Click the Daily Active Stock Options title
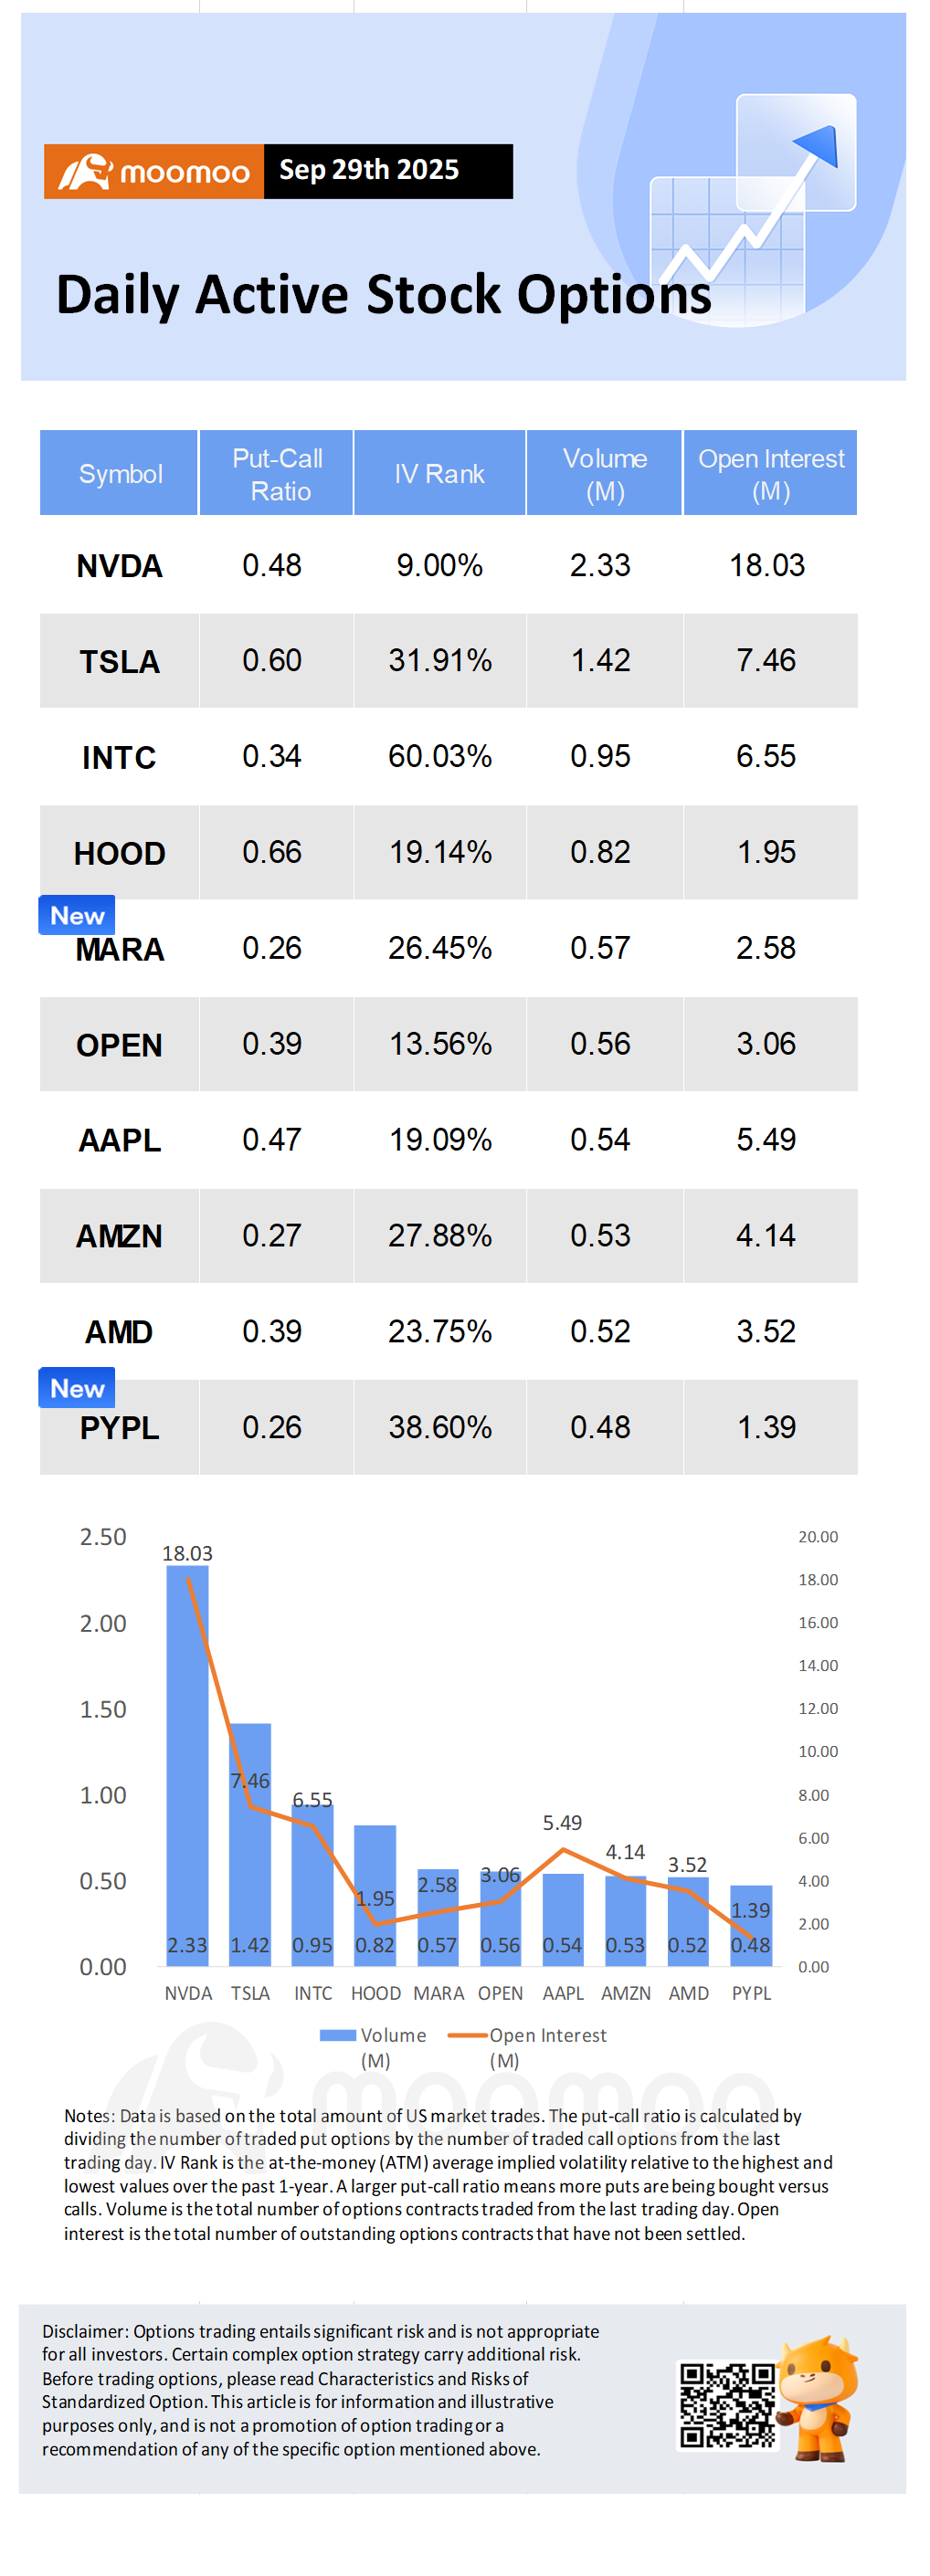 (x=384, y=295)
